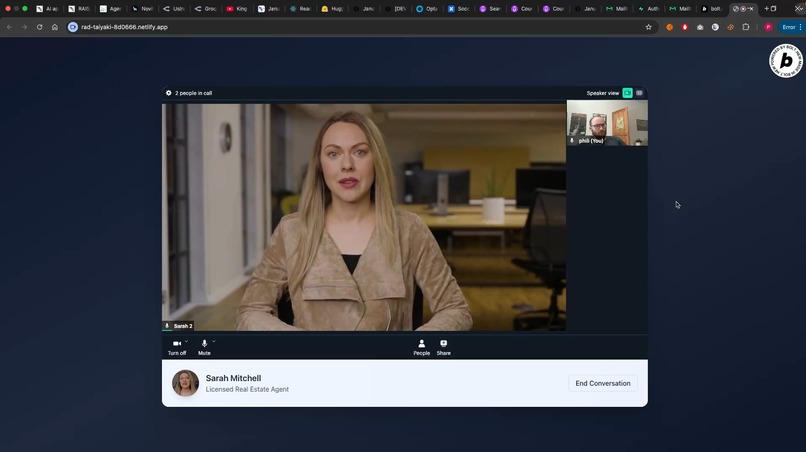Click the netlify.app address bar
806x452 pixels.
[360, 27]
